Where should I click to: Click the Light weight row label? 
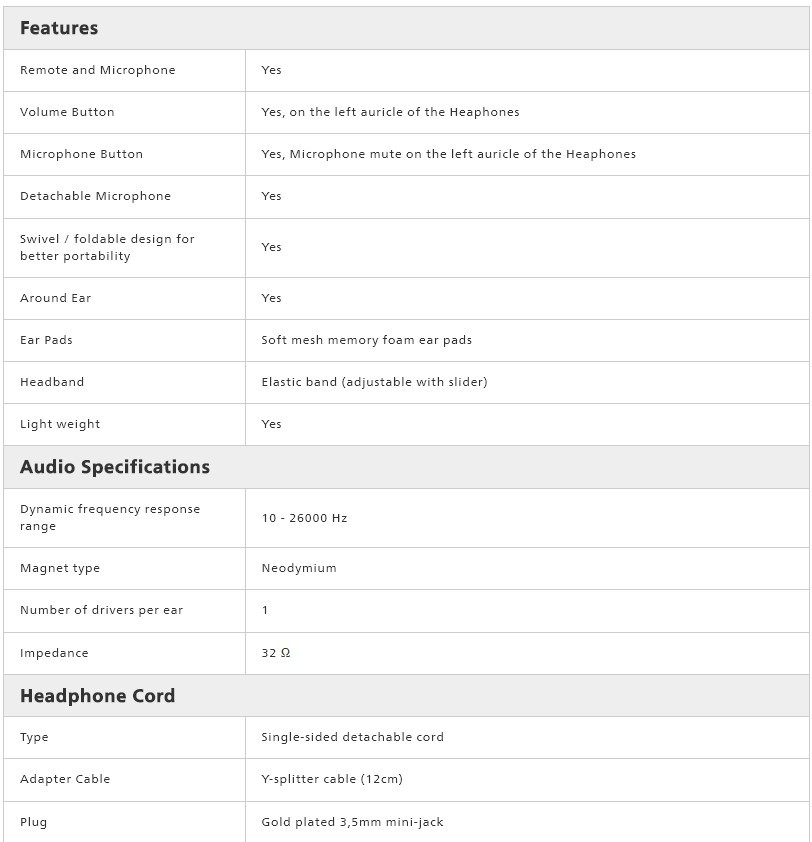click(x=60, y=424)
